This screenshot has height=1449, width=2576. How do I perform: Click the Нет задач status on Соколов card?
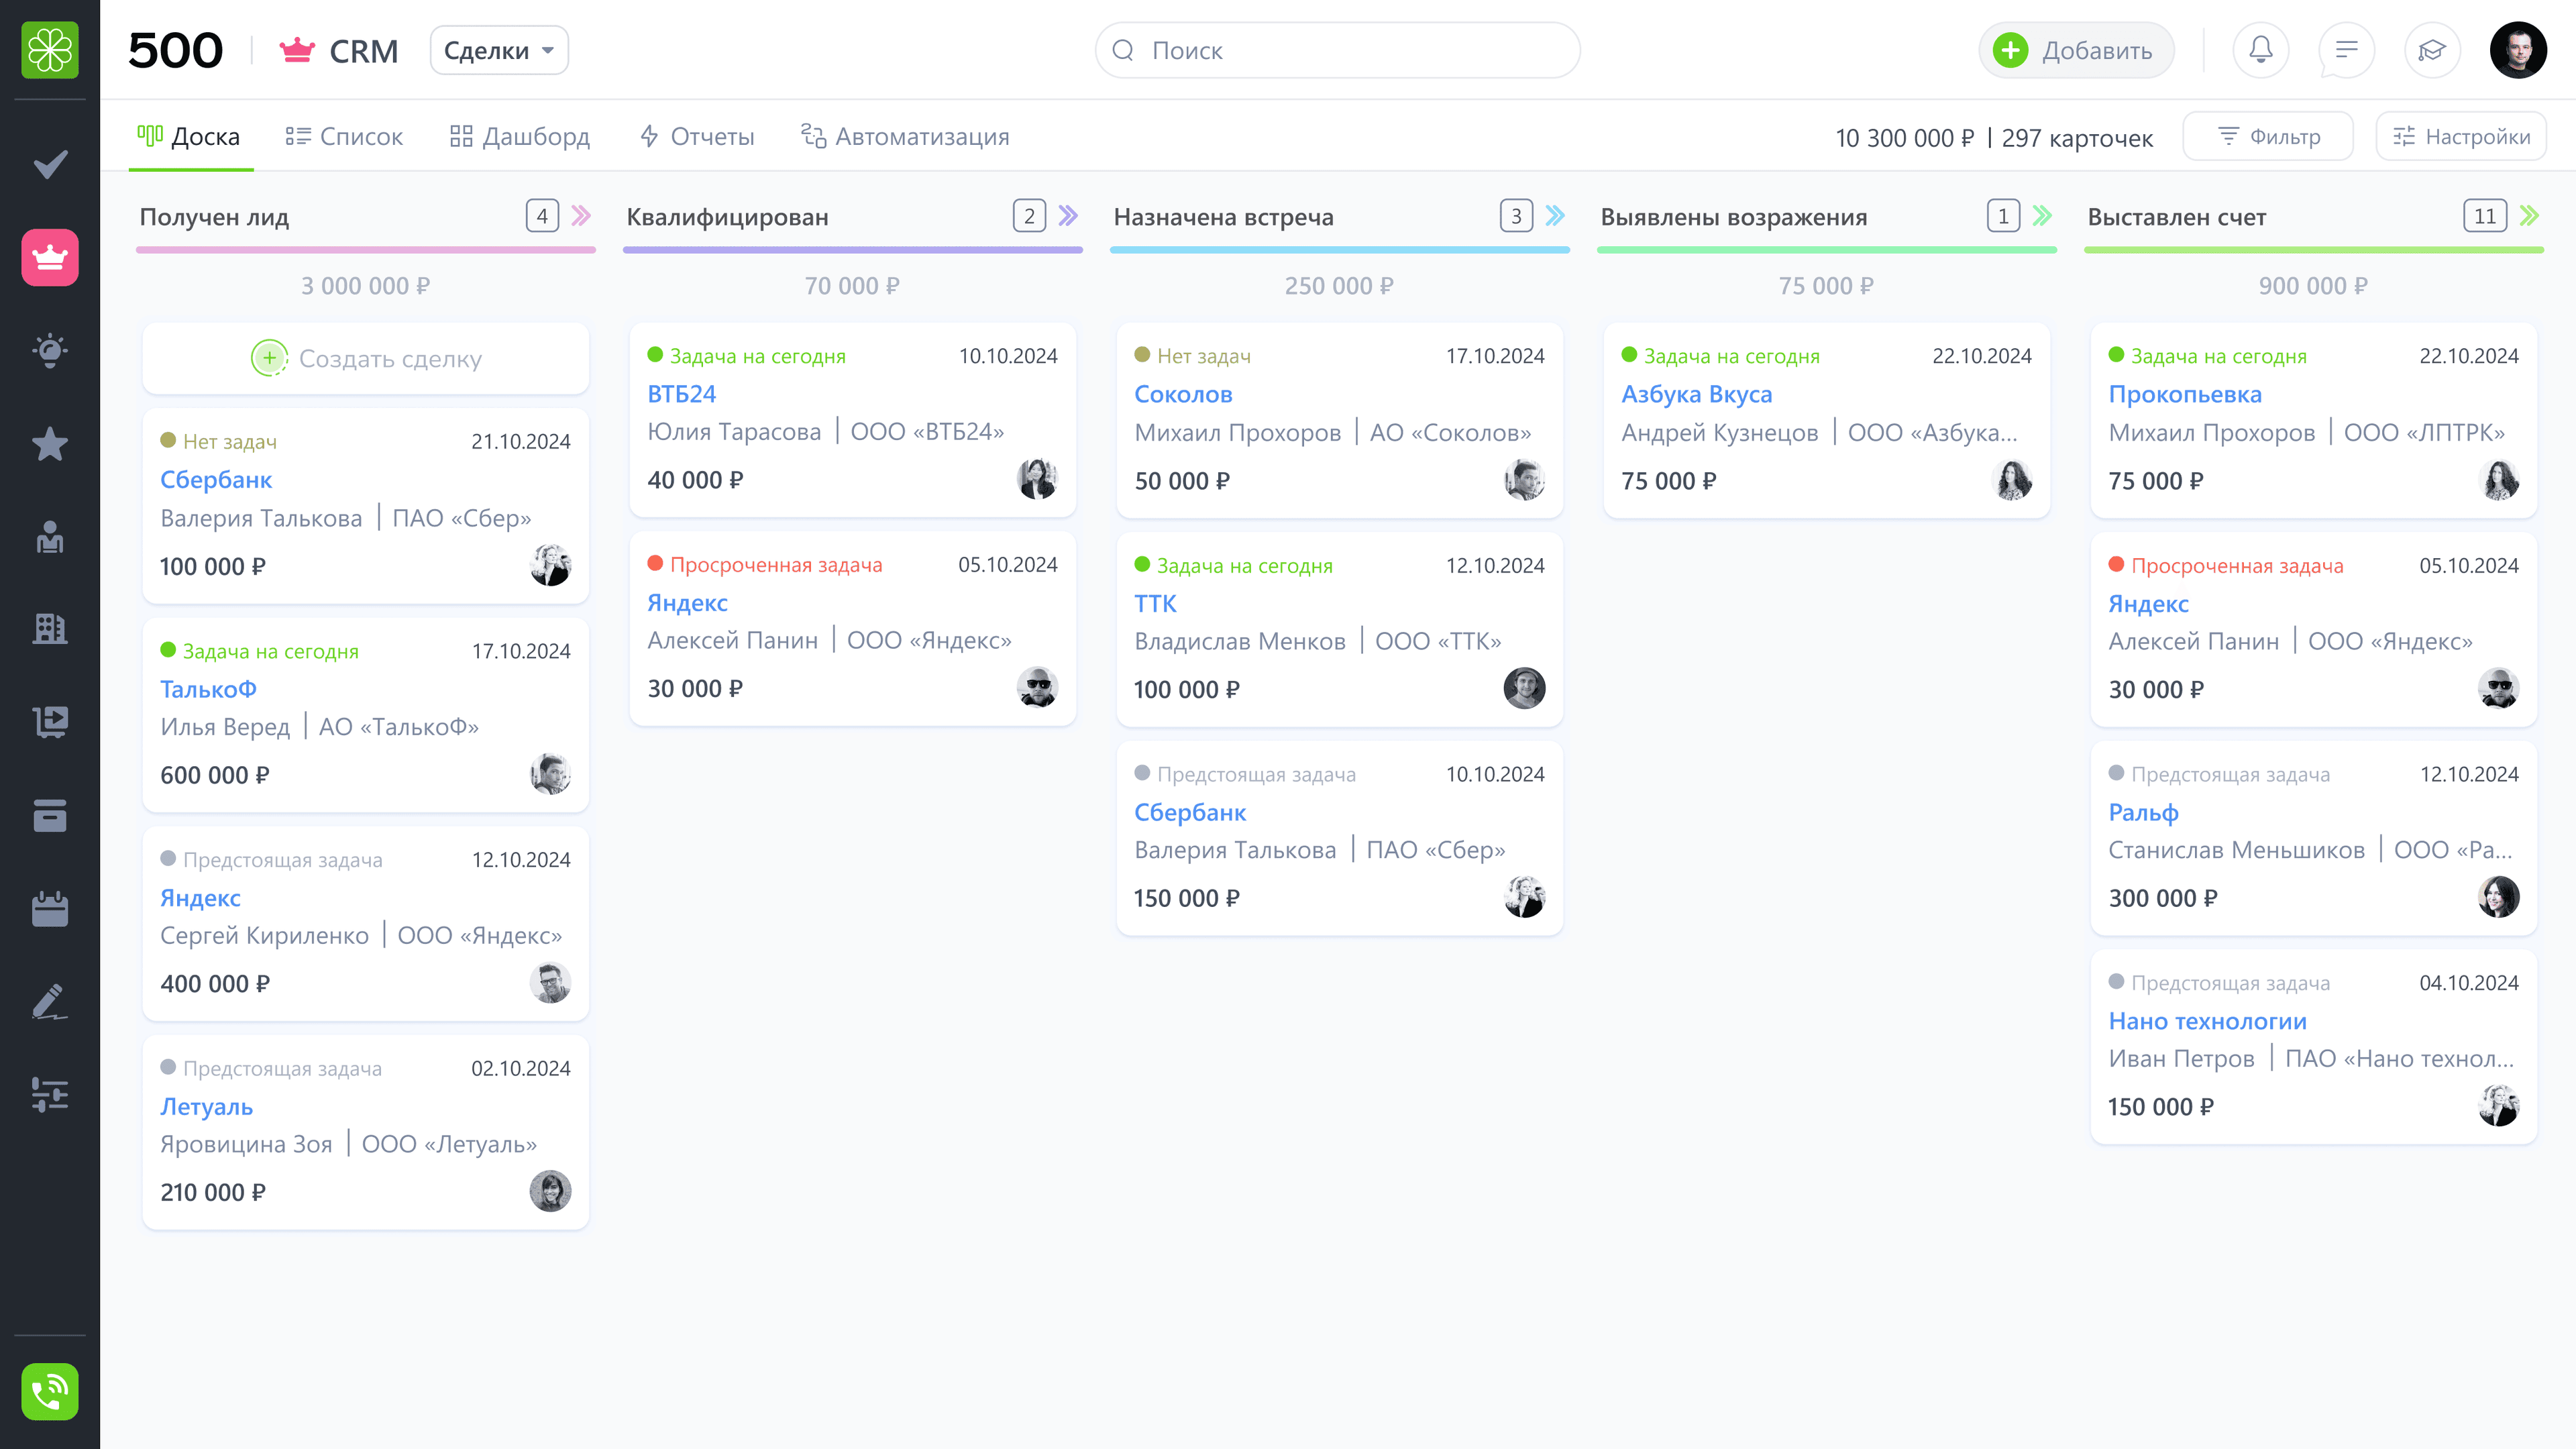coord(1192,355)
